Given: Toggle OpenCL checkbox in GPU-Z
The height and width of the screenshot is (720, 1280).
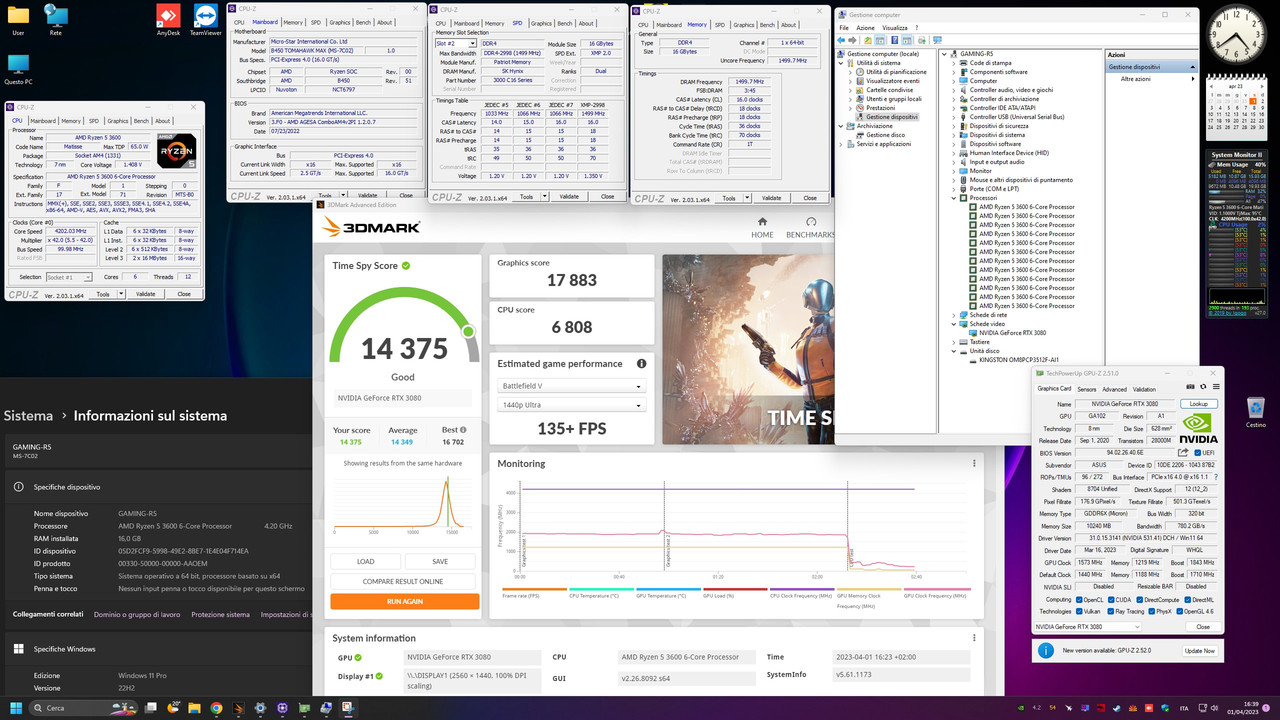Looking at the screenshot, I should (1079, 600).
